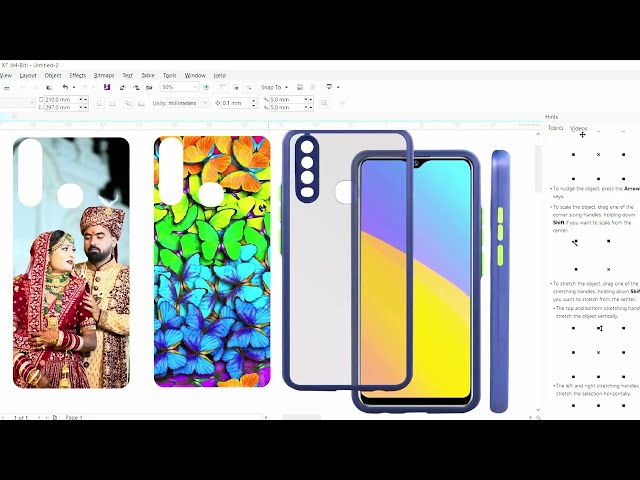Click the Publish to PDF icon
Image resolution: width=640 pixels, height=480 pixels.
coord(149,87)
